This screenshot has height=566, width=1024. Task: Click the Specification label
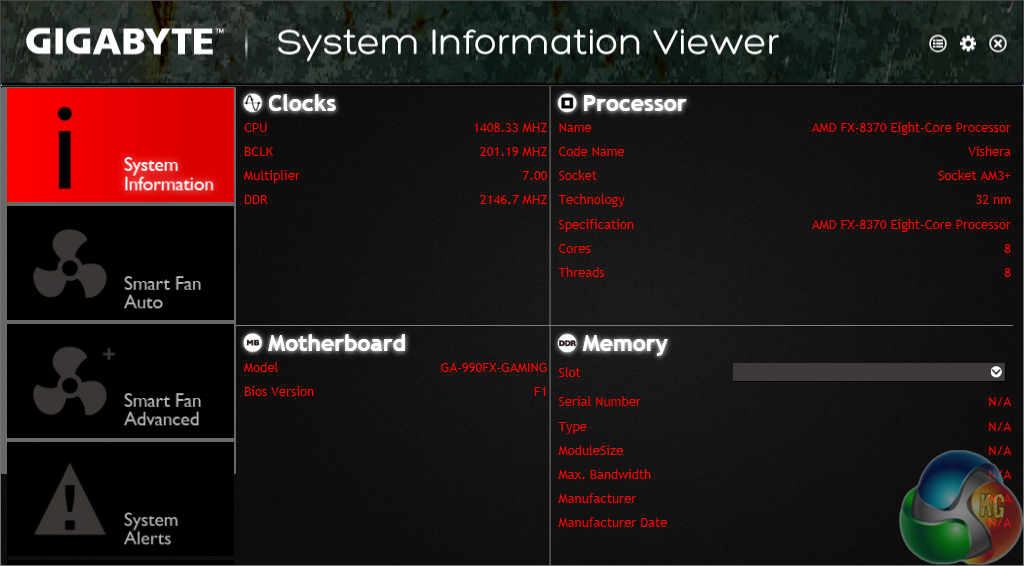[x=596, y=225]
